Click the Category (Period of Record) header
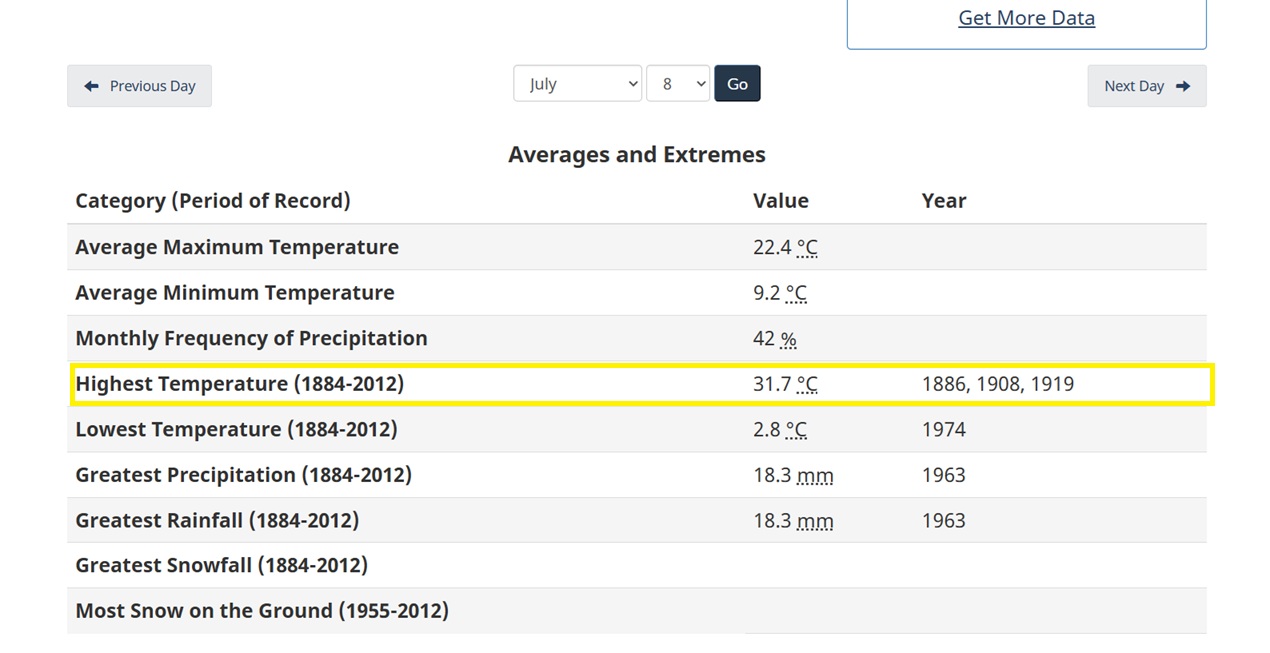1270x653 pixels. pos(213,201)
